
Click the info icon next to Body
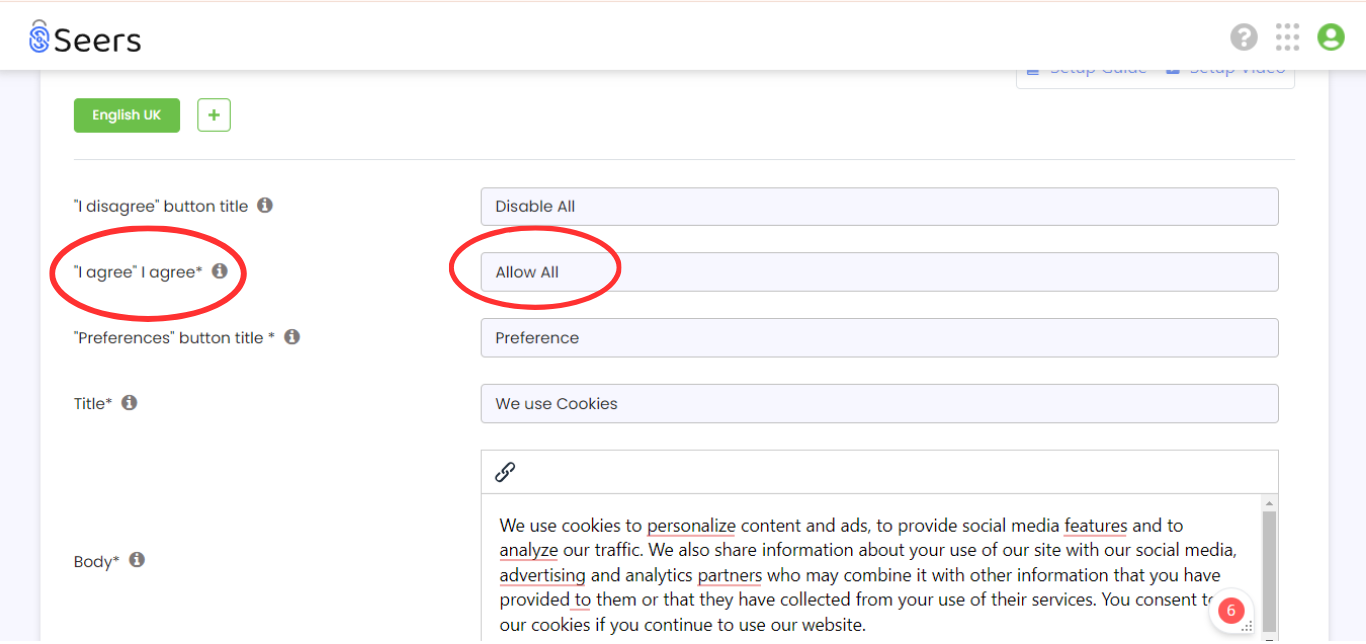[x=136, y=560]
